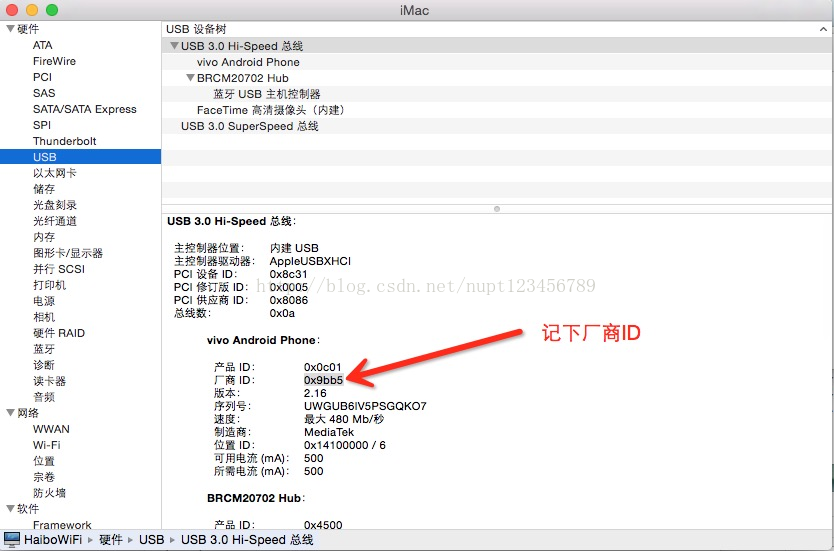Click serial number UWGUB6IV5PSGQKO7
The height and width of the screenshot is (551, 834).
pyautogui.click(x=365, y=406)
